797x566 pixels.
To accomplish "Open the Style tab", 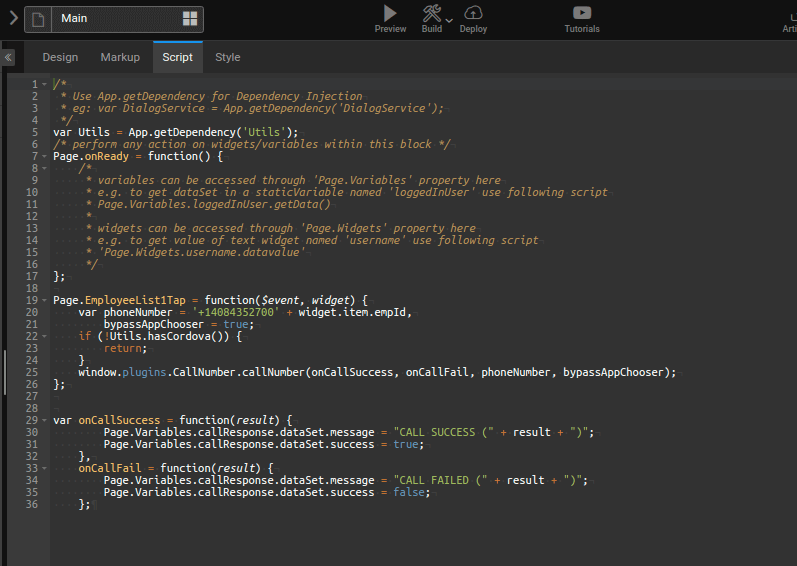I will pos(228,57).
